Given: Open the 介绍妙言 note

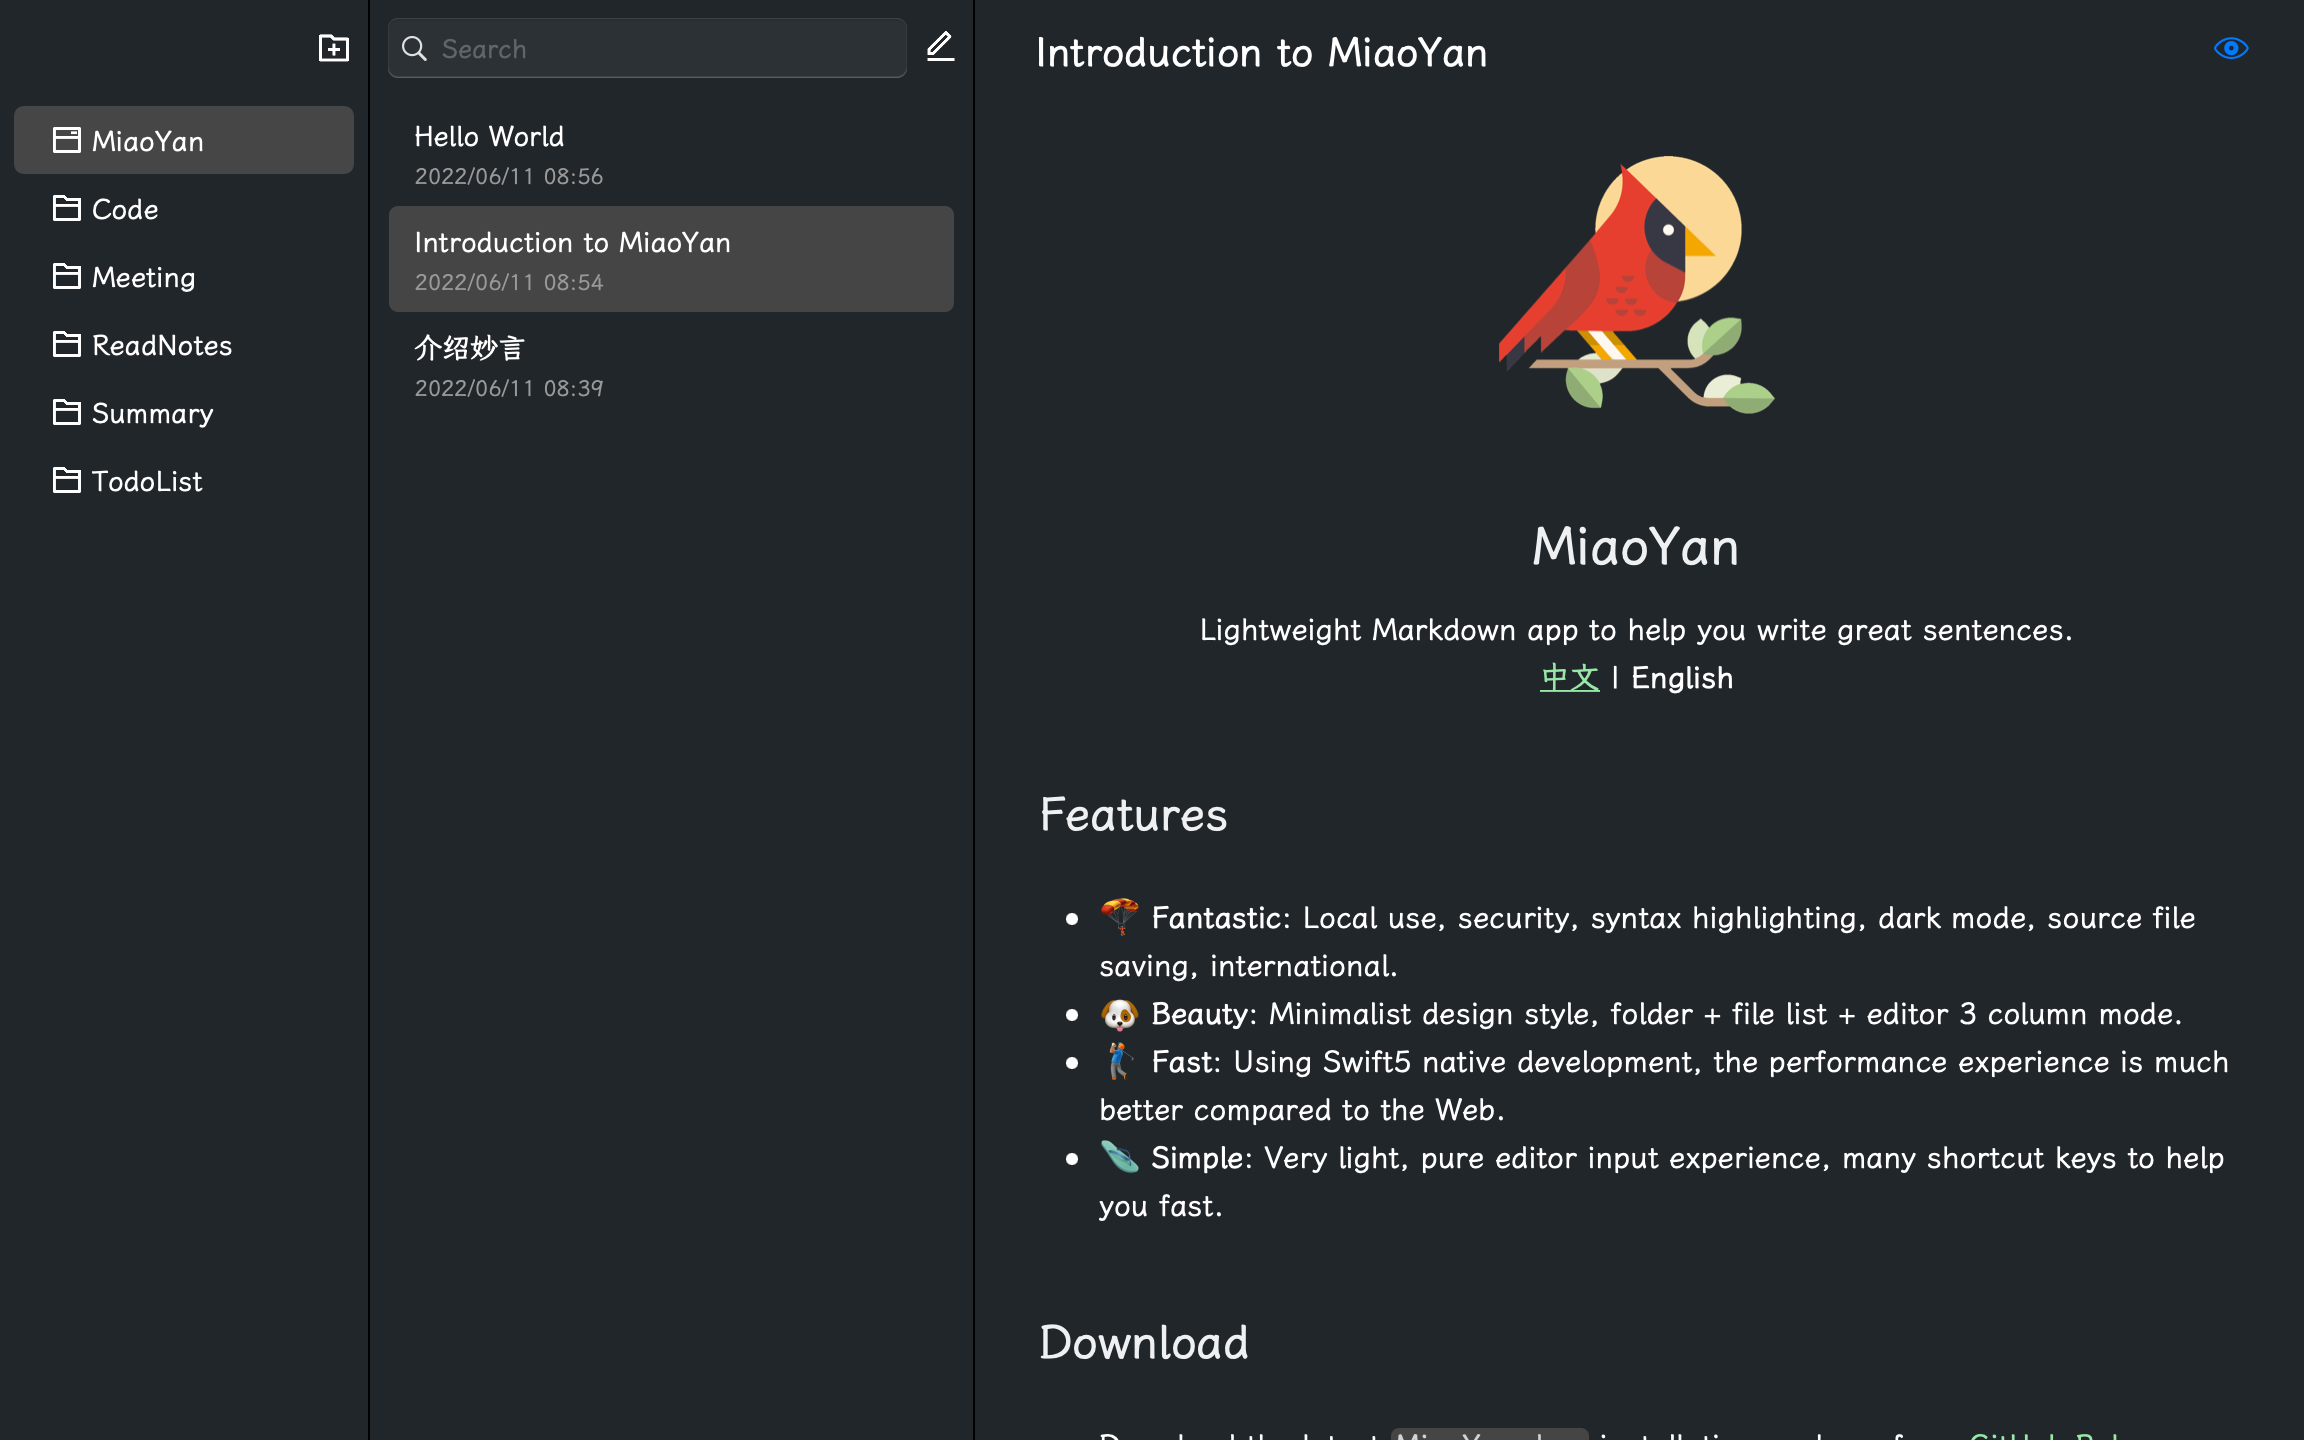Looking at the screenshot, I should 671,366.
